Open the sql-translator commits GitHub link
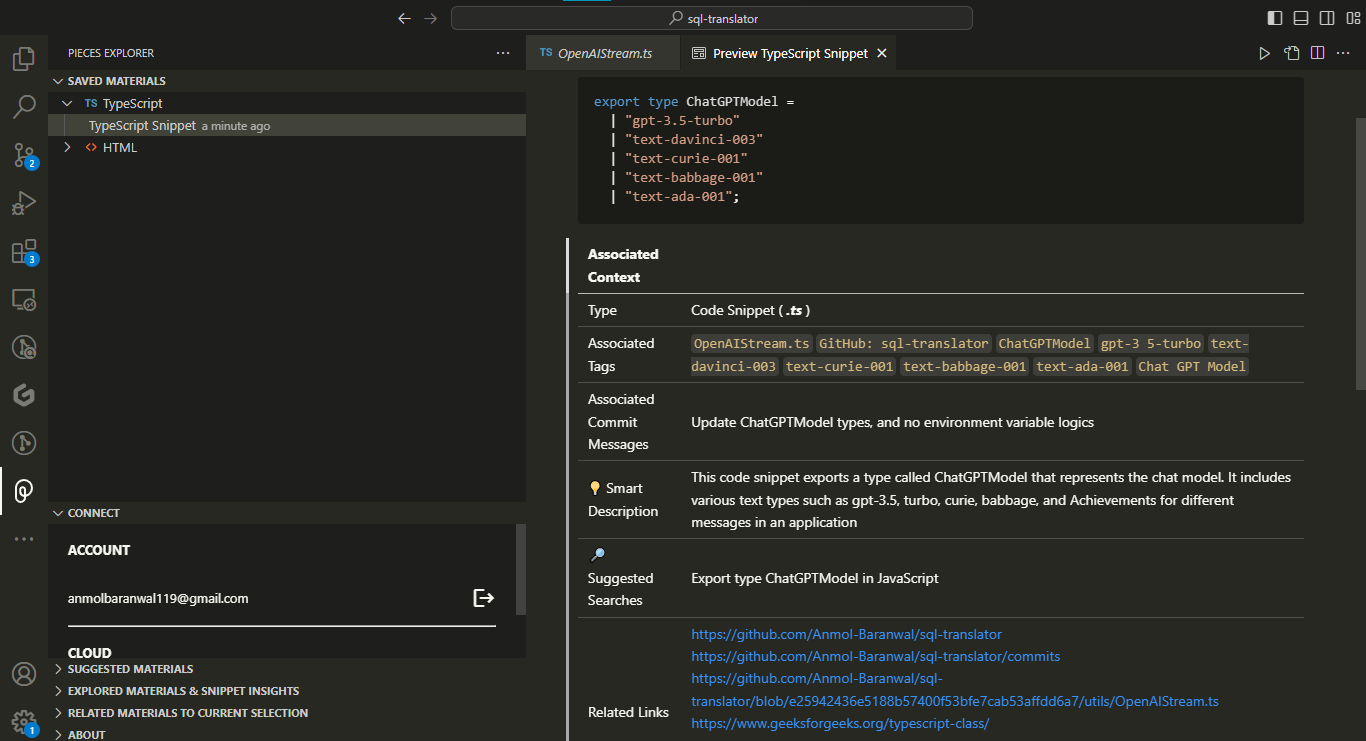1366x741 pixels. pos(875,656)
